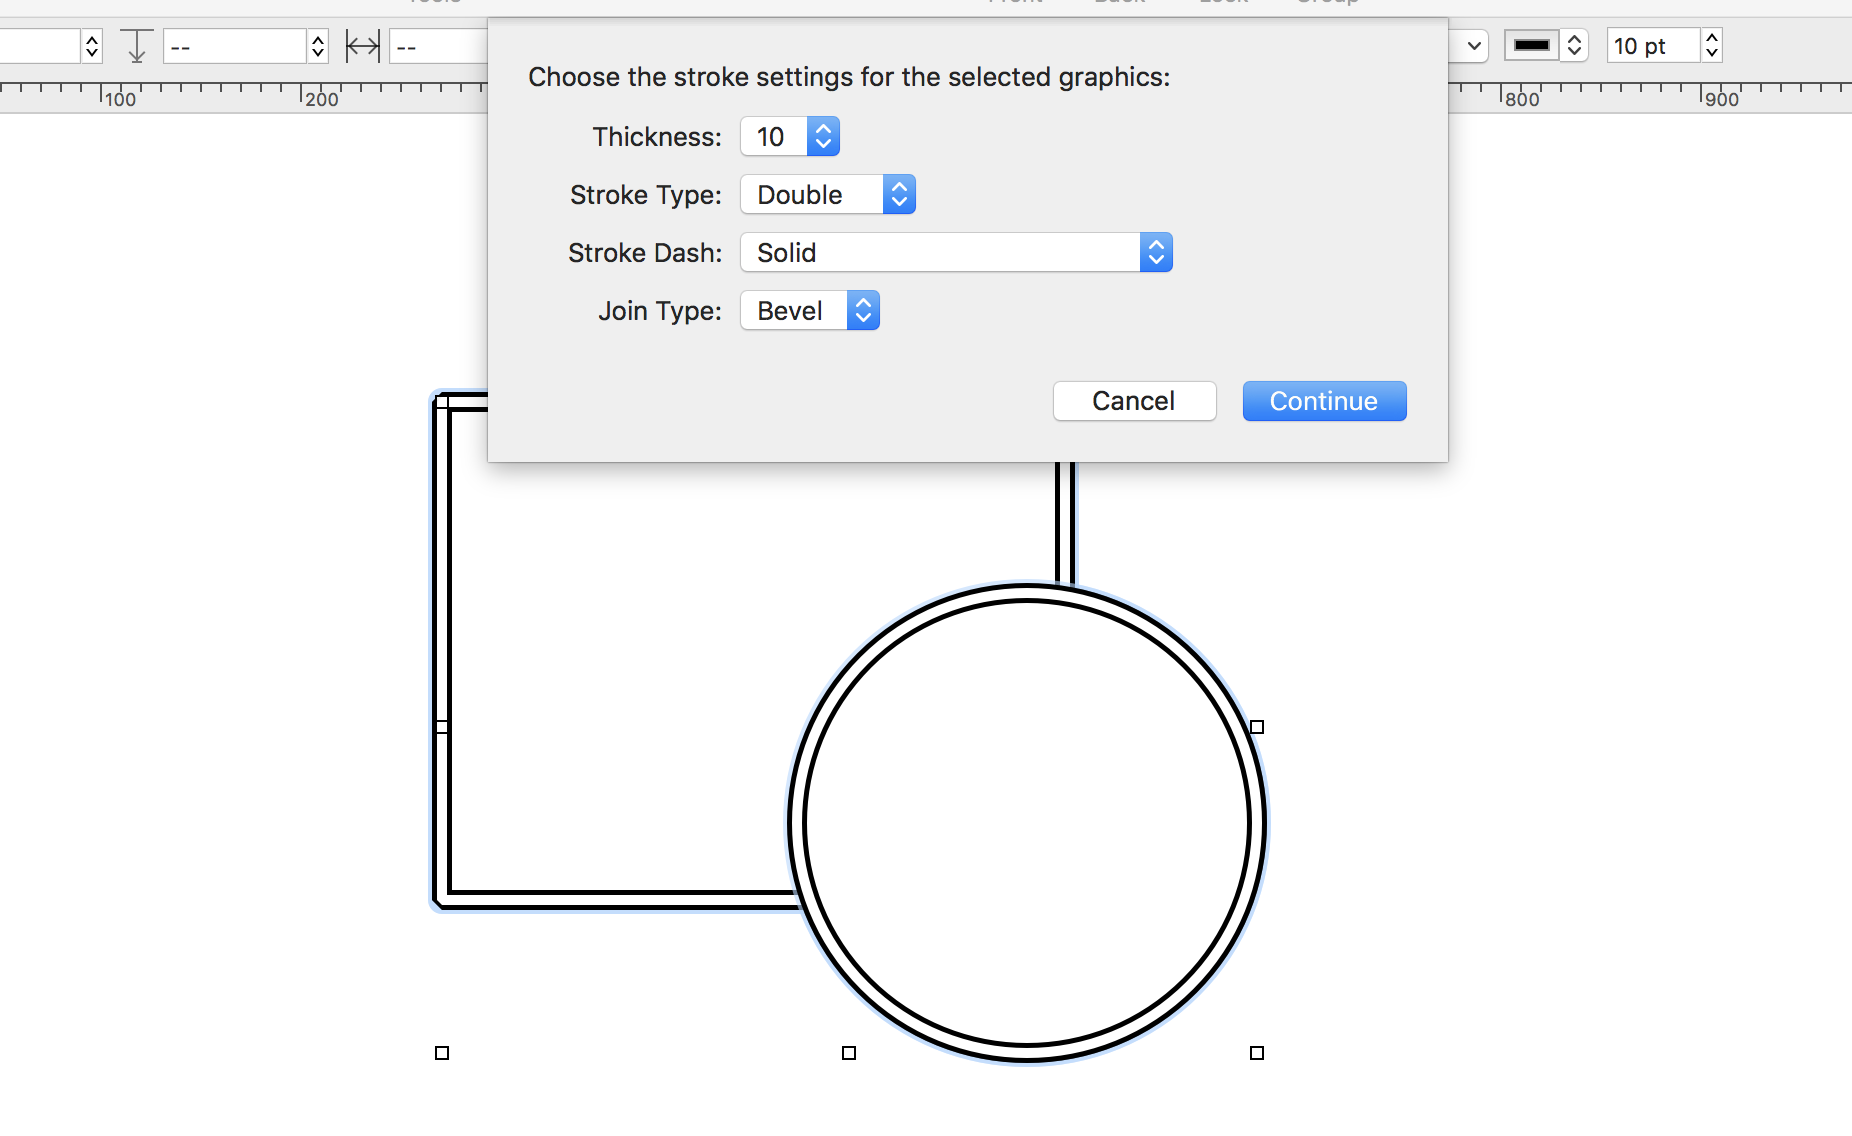Click the height value field in toolbar
Screen dimensions: 1852x1136
pos(235,46)
